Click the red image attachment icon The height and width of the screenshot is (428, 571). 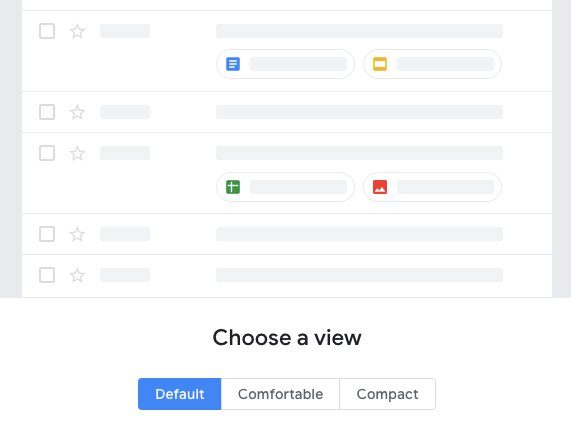[380, 187]
